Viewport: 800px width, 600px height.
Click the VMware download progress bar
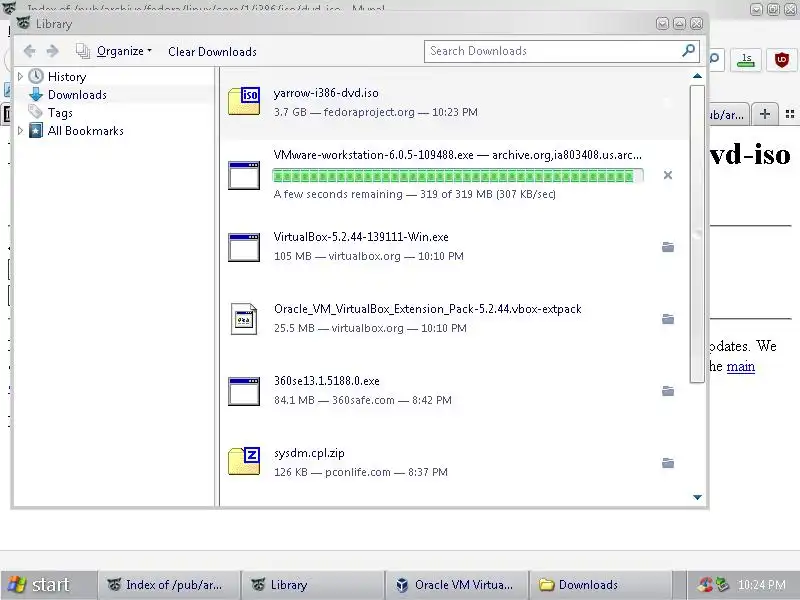[x=458, y=176]
